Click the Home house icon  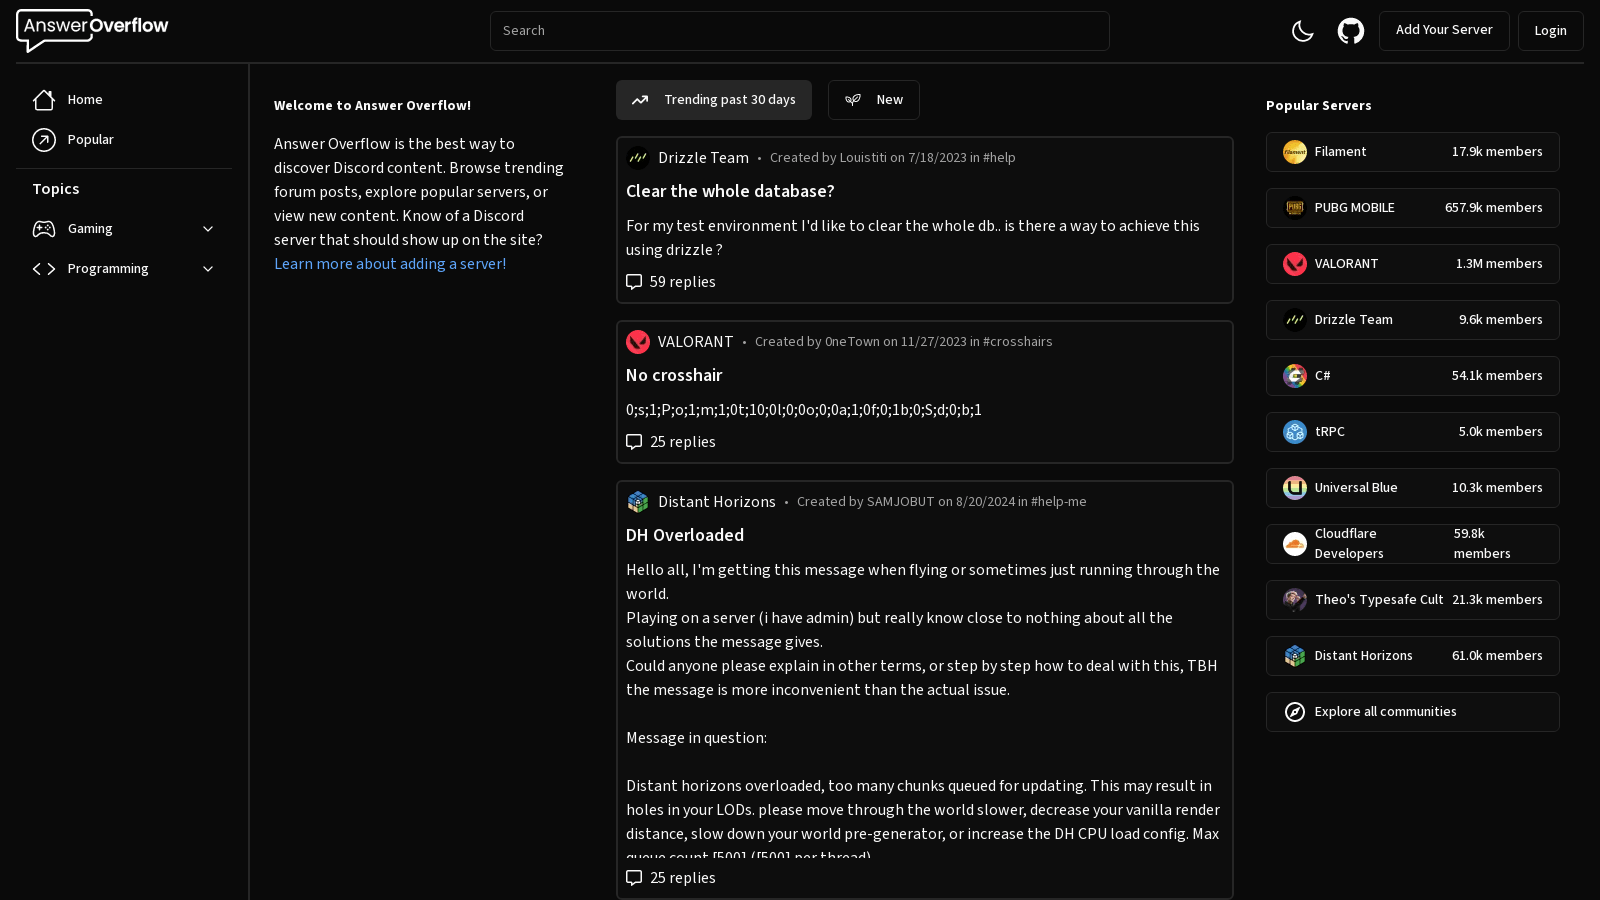pos(44,100)
